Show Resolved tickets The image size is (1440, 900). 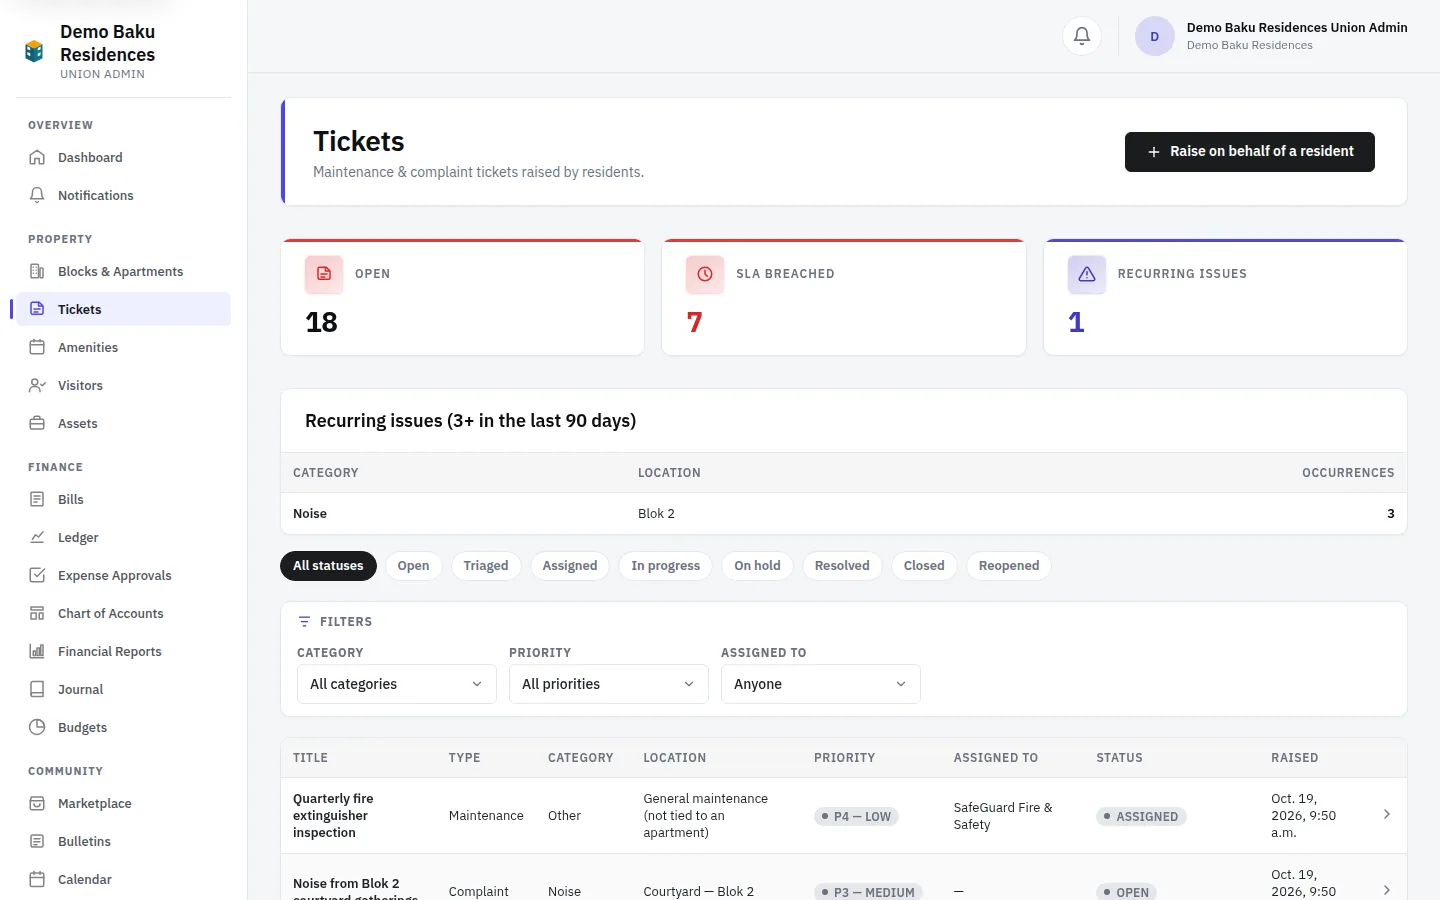[842, 566]
